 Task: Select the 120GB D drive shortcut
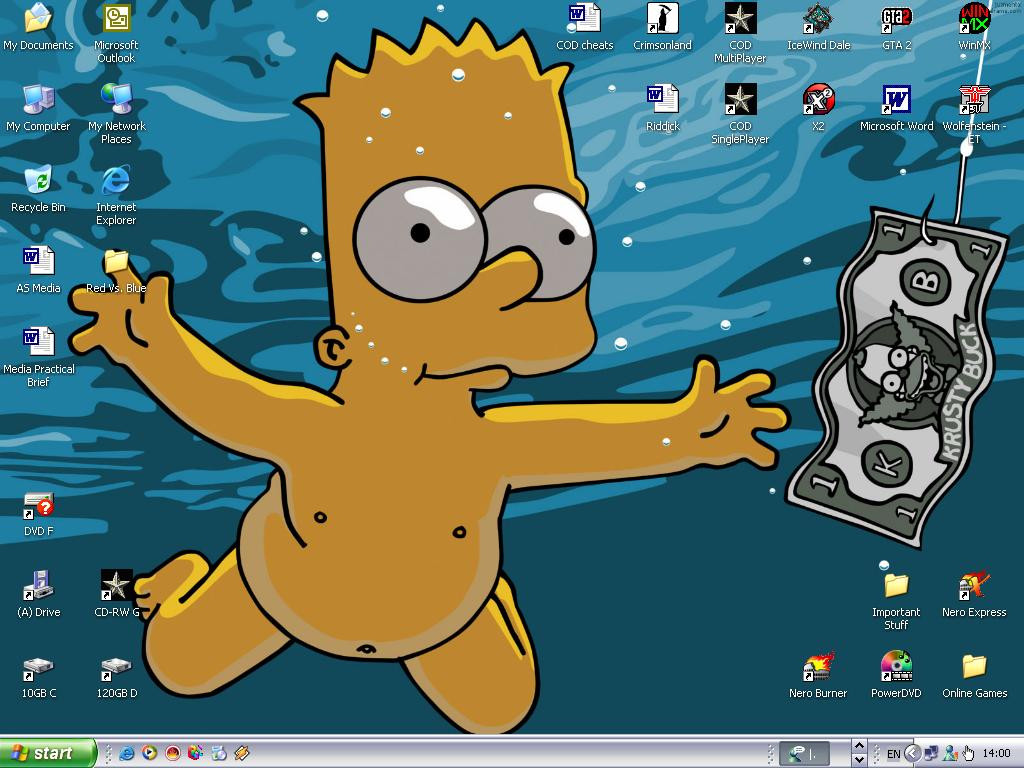pyautogui.click(x=116, y=677)
